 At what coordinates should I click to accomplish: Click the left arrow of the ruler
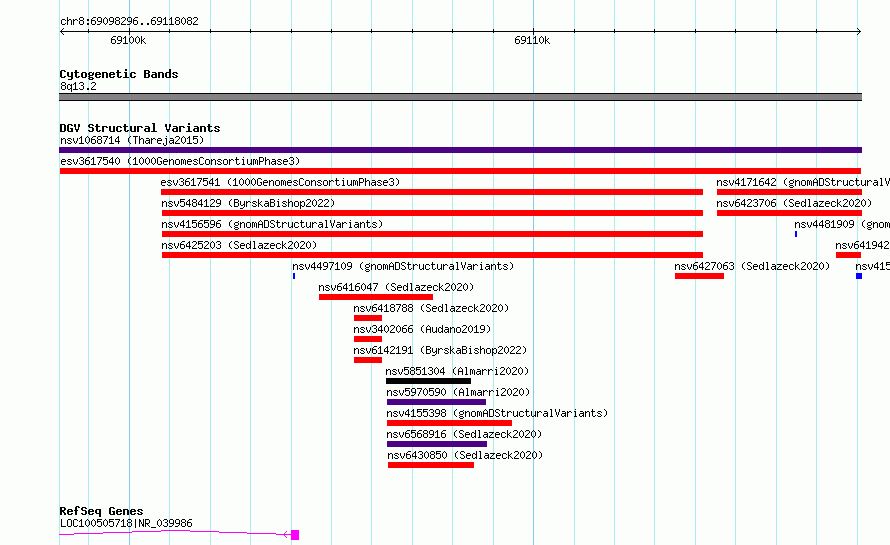point(62,32)
